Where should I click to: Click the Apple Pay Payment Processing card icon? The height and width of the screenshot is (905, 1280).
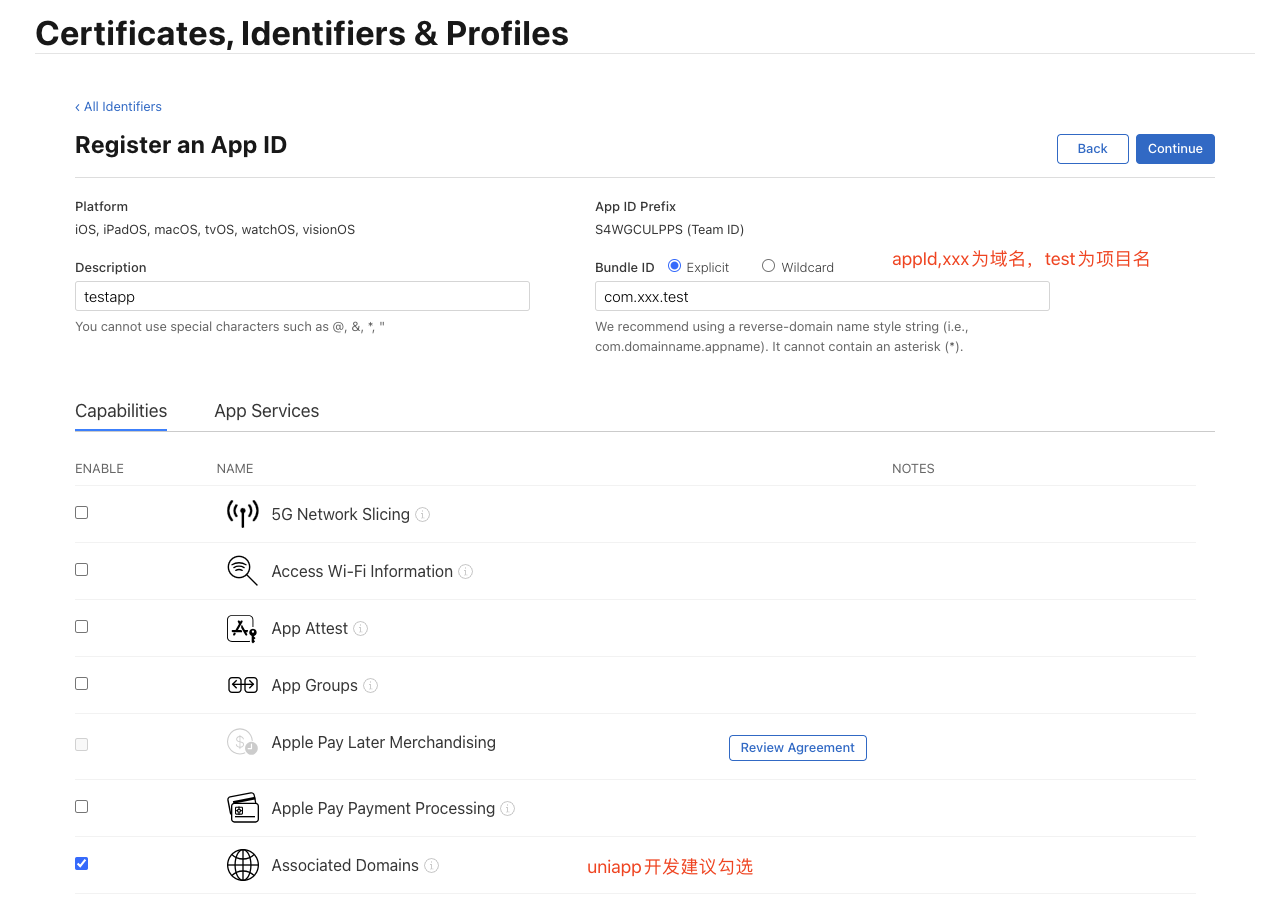click(243, 808)
